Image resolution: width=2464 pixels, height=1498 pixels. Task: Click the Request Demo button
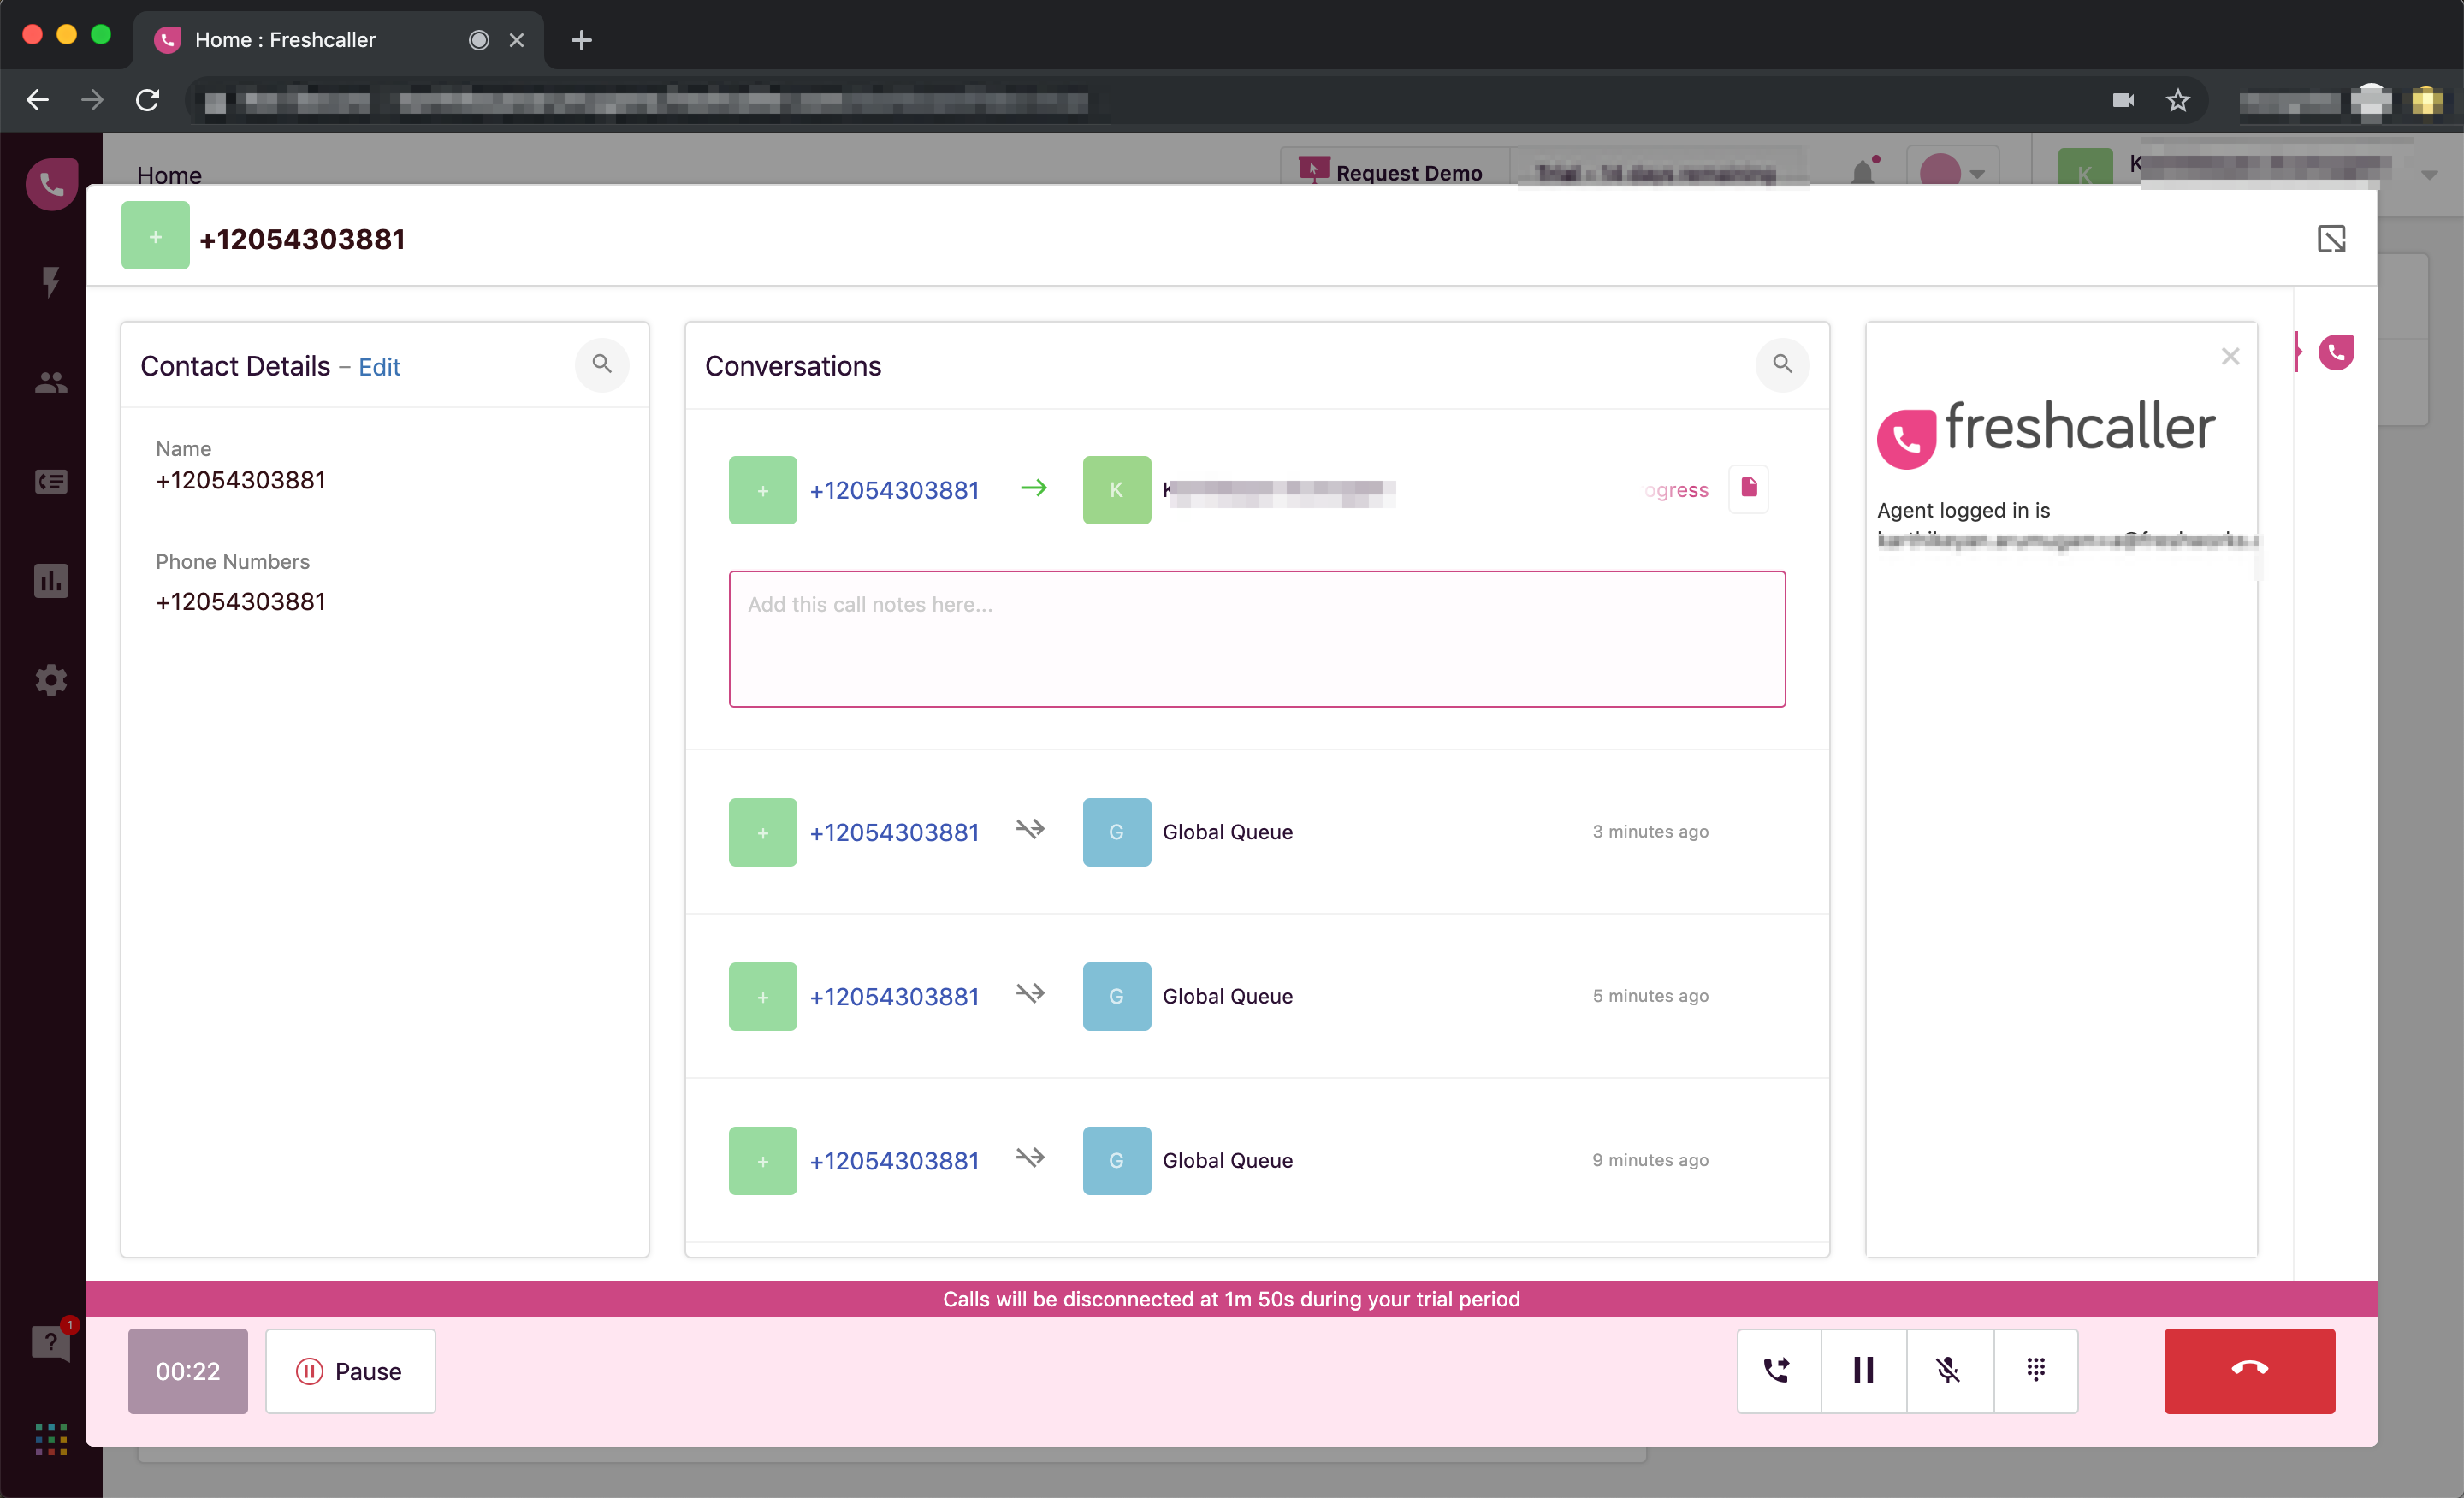pyautogui.click(x=1392, y=172)
